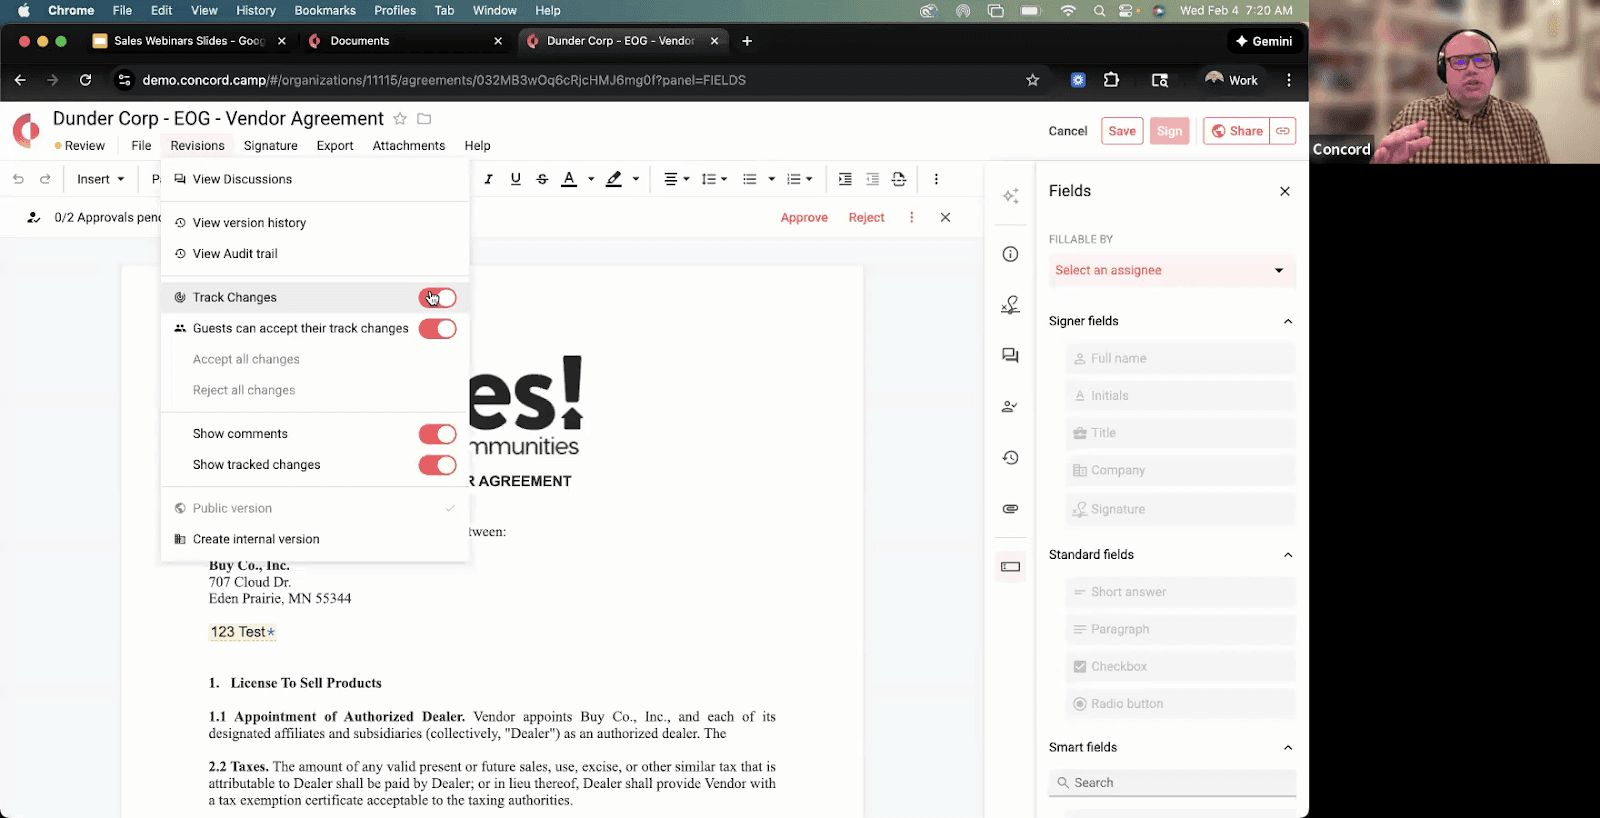Open the info sidebar panel
The height and width of the screenshot is (818, 1600).
click(x=1011, y=254)
